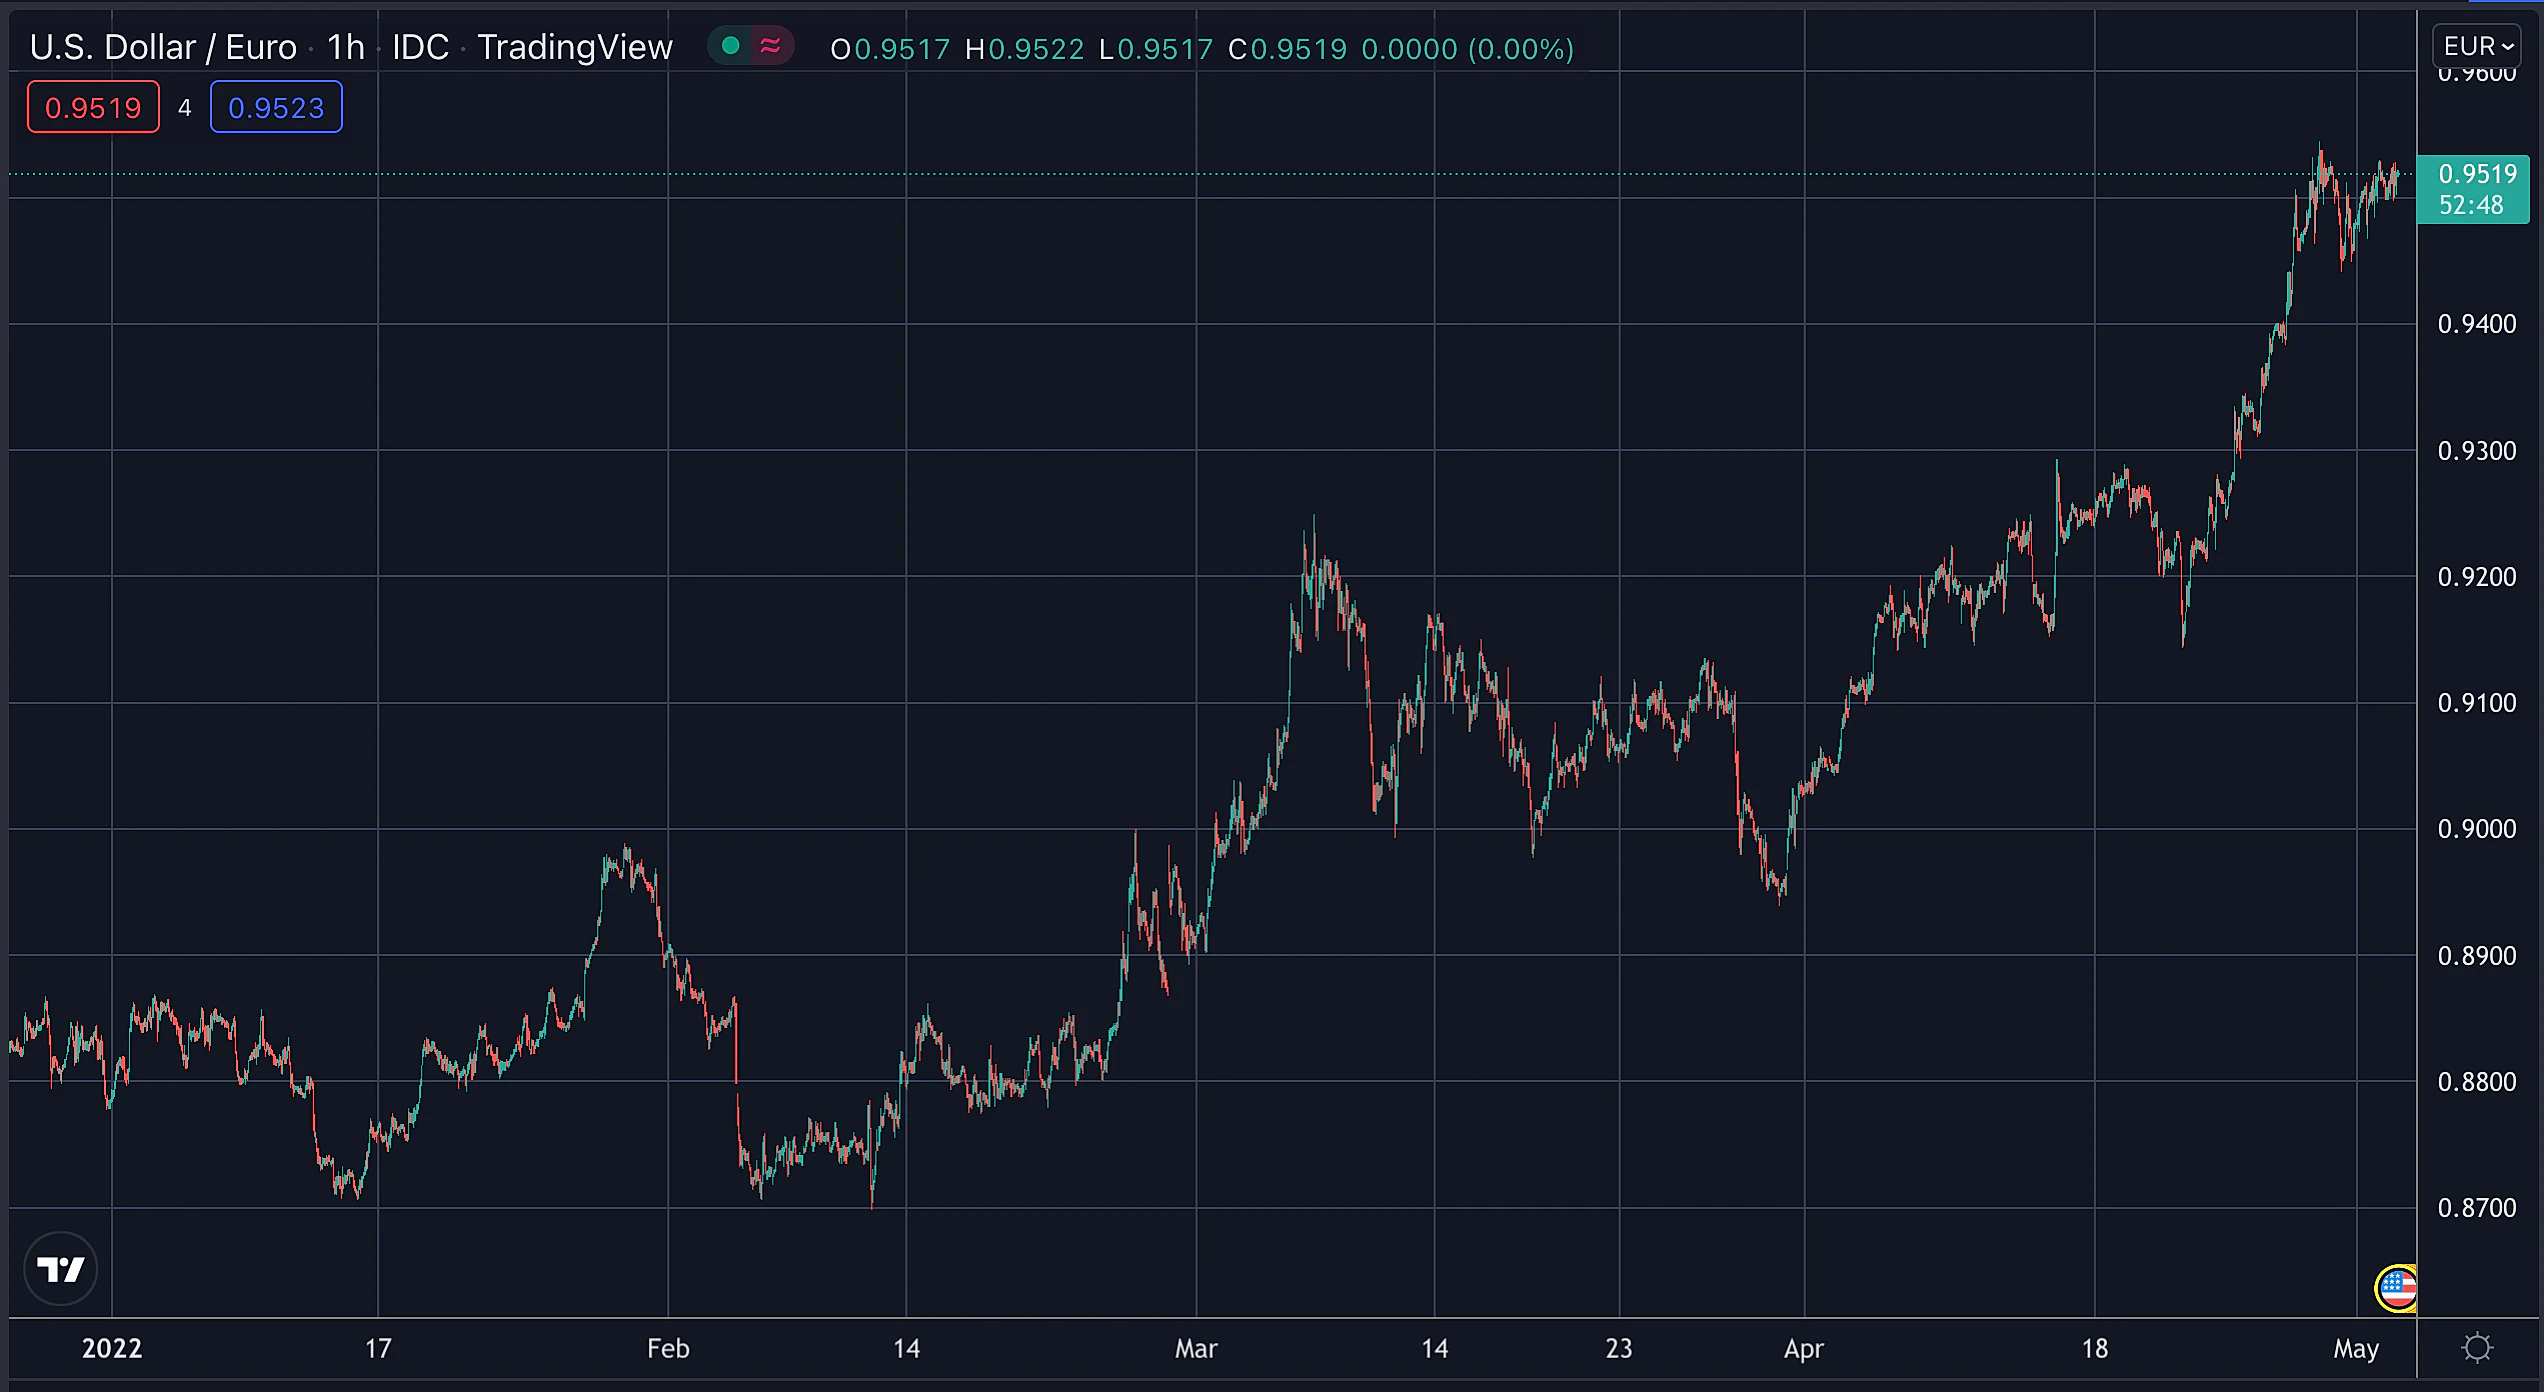
Task: Click the Apr date label on time axis
Action: tap(1804, 1349)
